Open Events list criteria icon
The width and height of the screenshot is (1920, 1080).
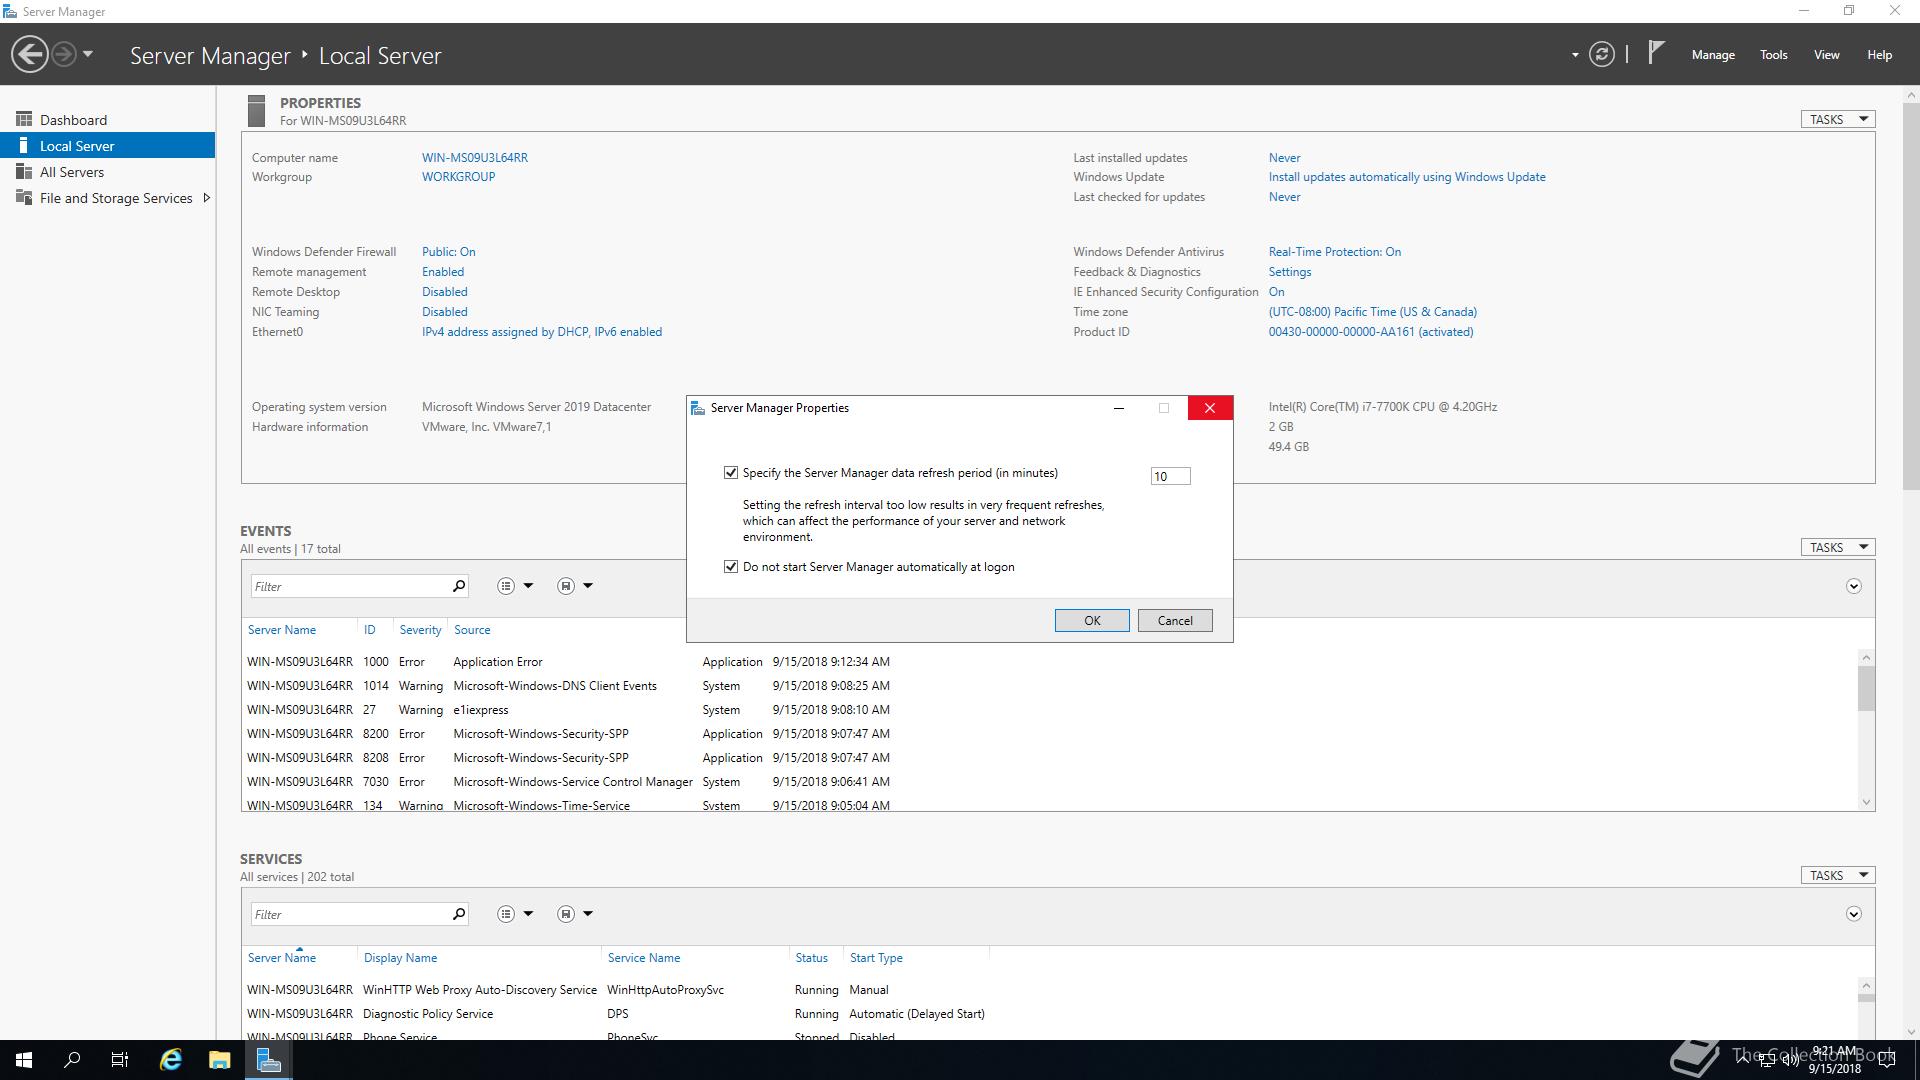point(506,586)
